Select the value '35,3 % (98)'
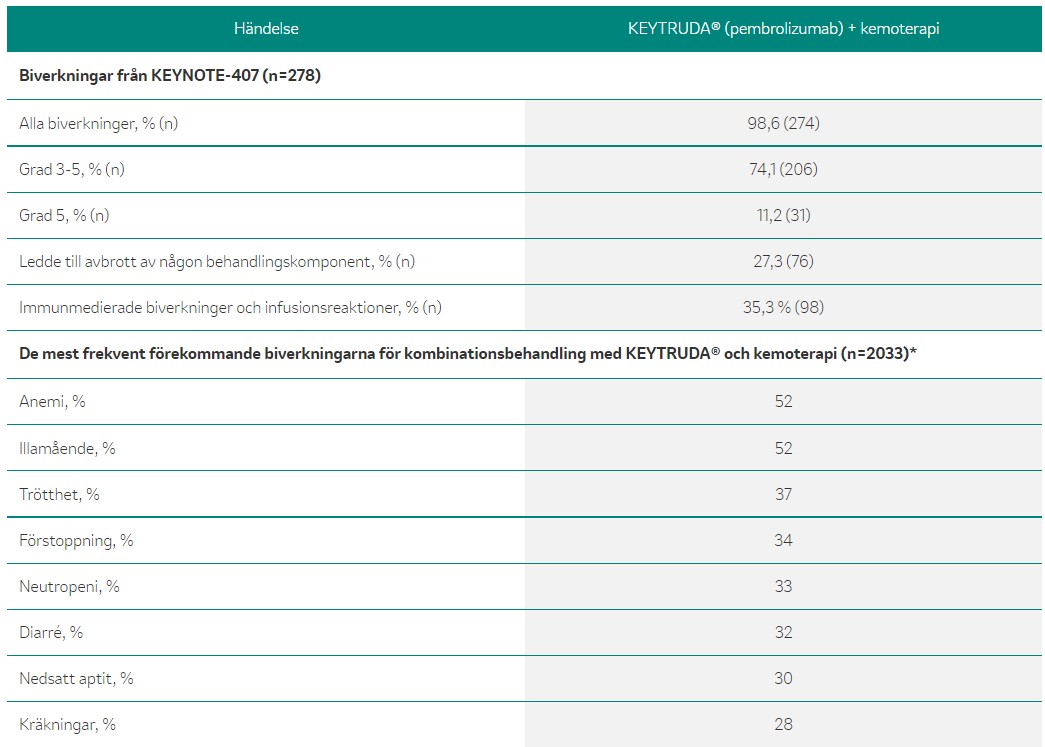Image resolution: width=1045 pixels, height=747 pixels. click(x=783, y=307)
